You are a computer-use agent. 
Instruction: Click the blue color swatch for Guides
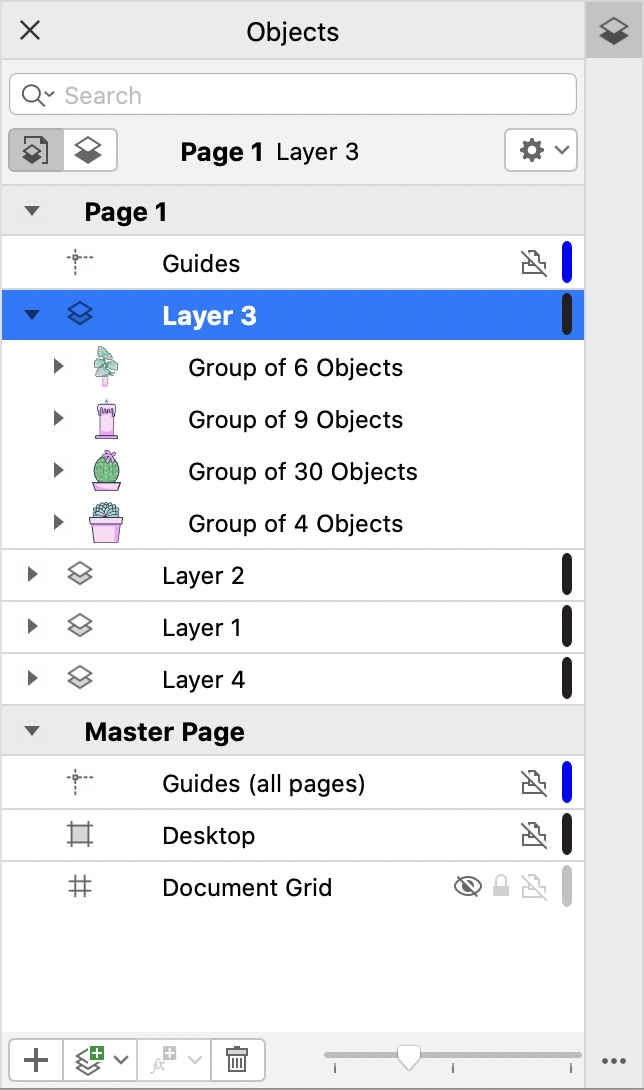pos(567,263)
